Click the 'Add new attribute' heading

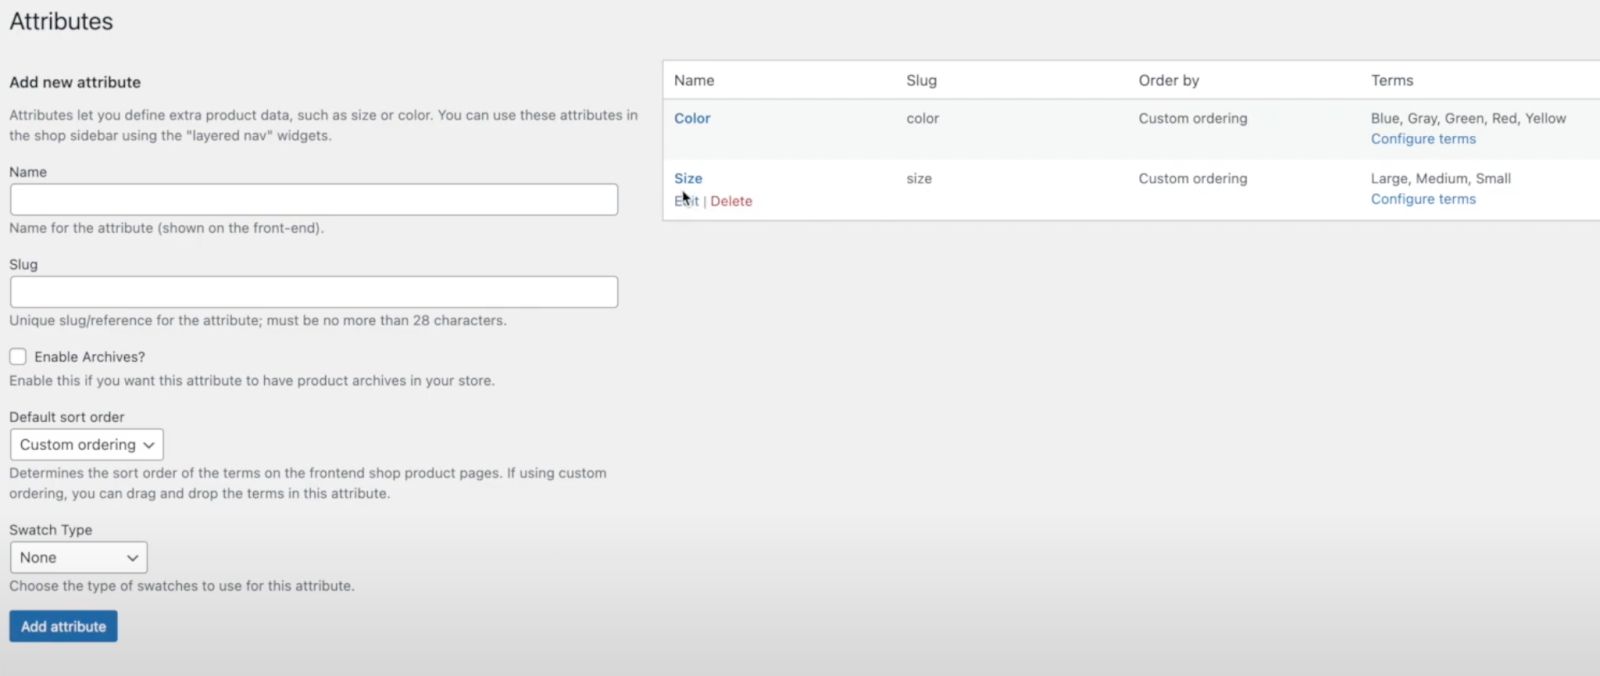click(x=75, y=82)
